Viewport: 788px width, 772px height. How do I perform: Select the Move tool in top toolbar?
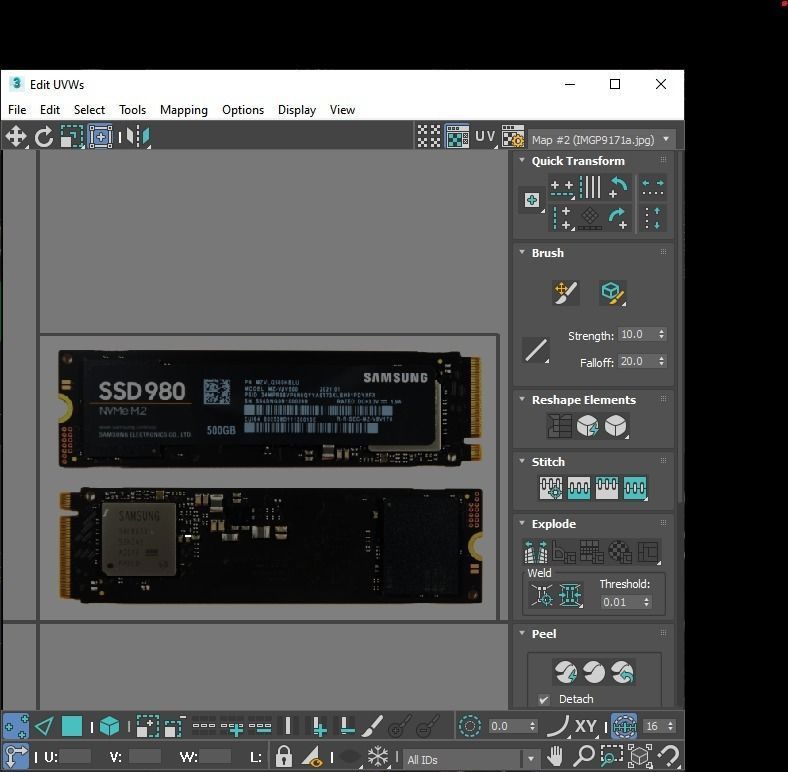tap(16, 137)
